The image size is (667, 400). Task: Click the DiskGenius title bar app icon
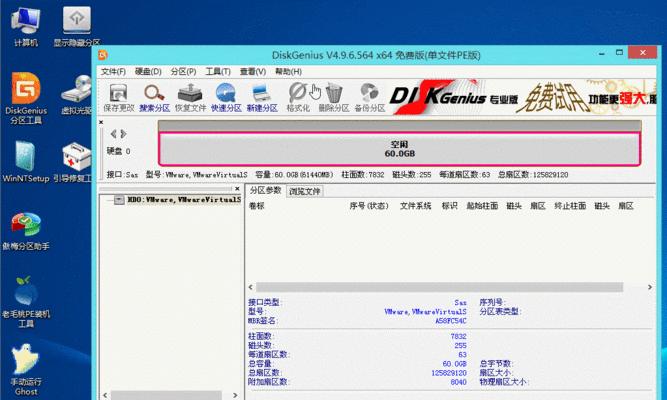(x=103, y=55)
